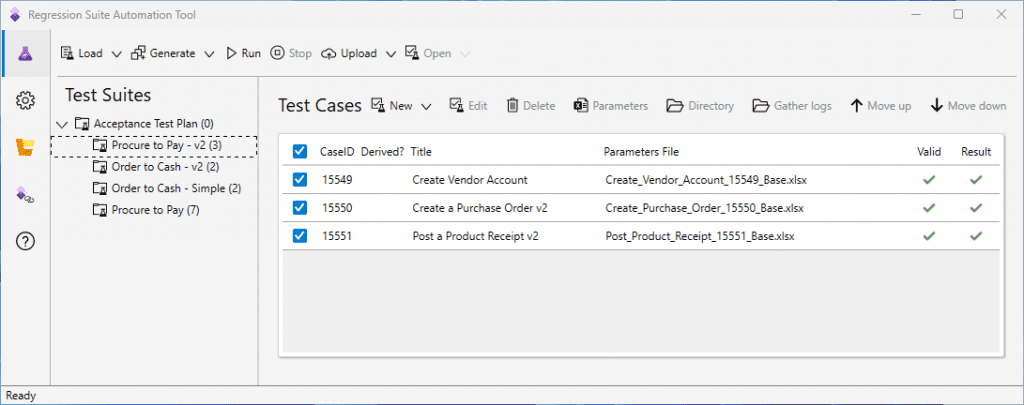Click the Gather logs button

click(x=792, y=106)
